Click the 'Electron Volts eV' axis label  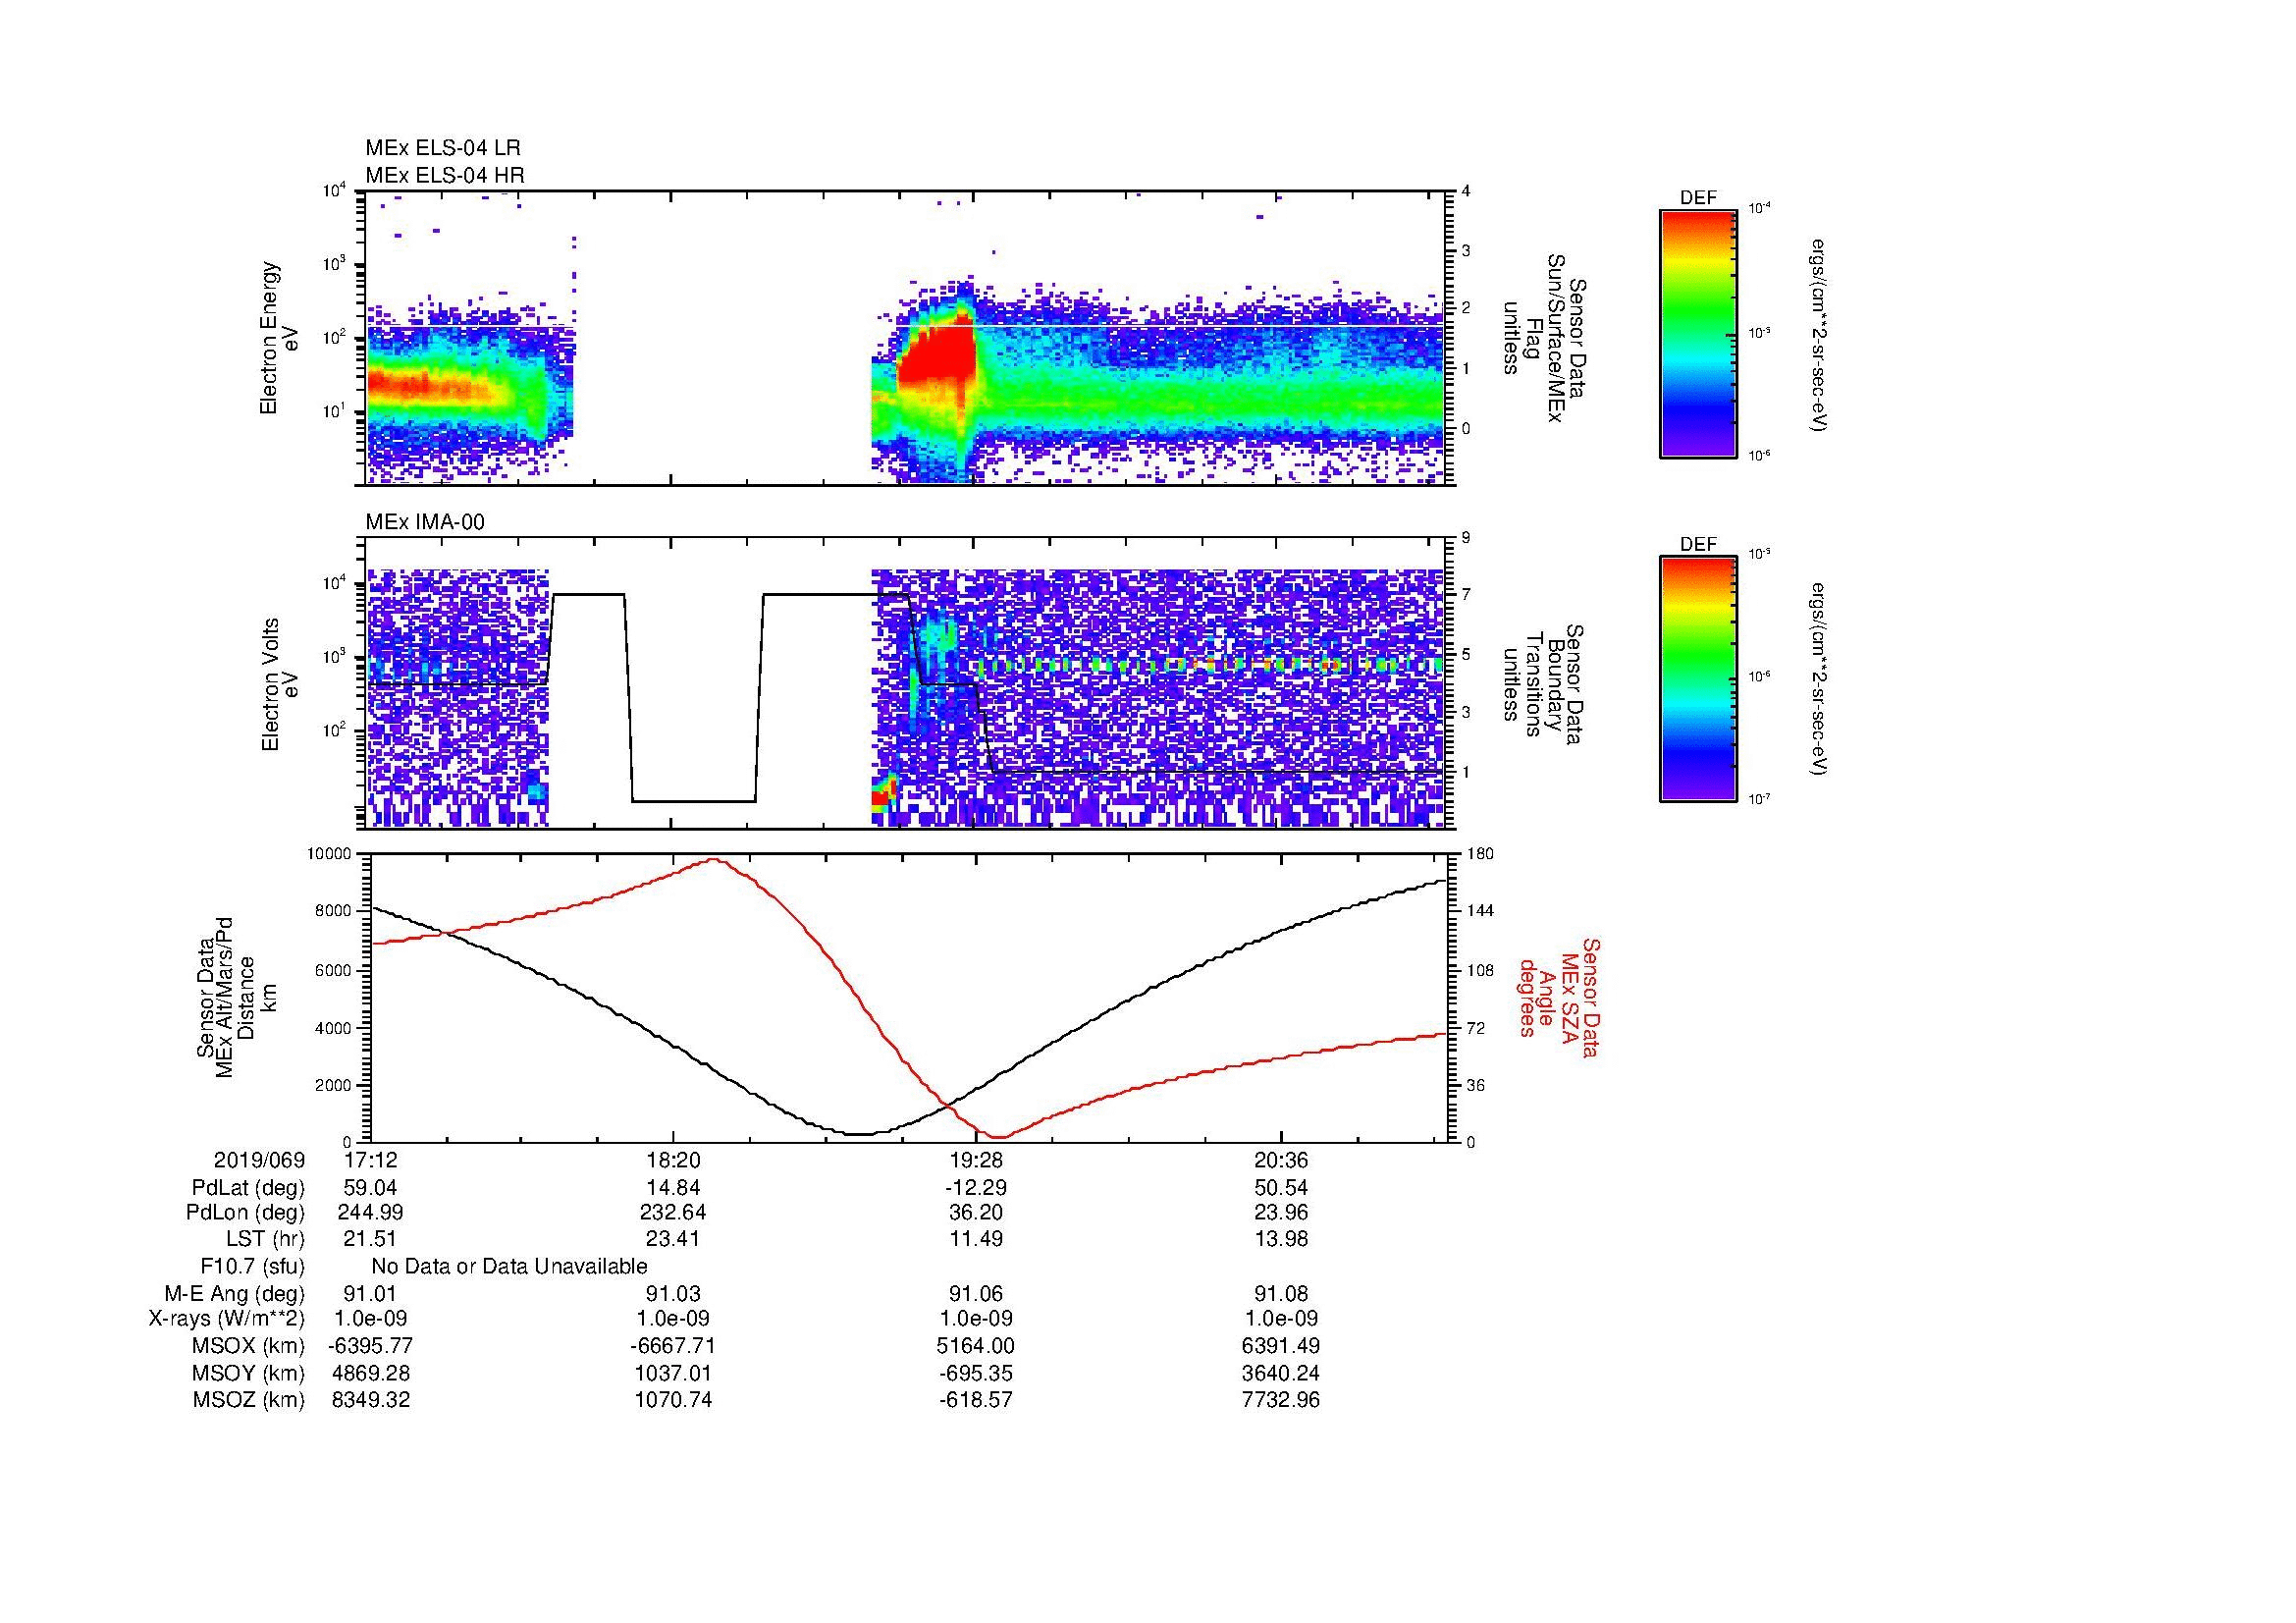[280, 685]
